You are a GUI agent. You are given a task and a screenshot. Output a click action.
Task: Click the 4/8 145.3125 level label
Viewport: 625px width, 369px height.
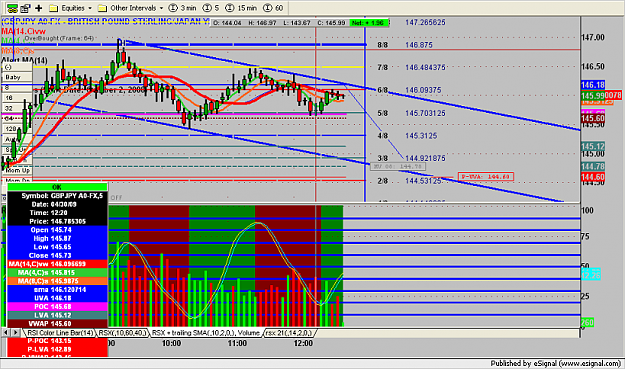[x=407, y=136]
